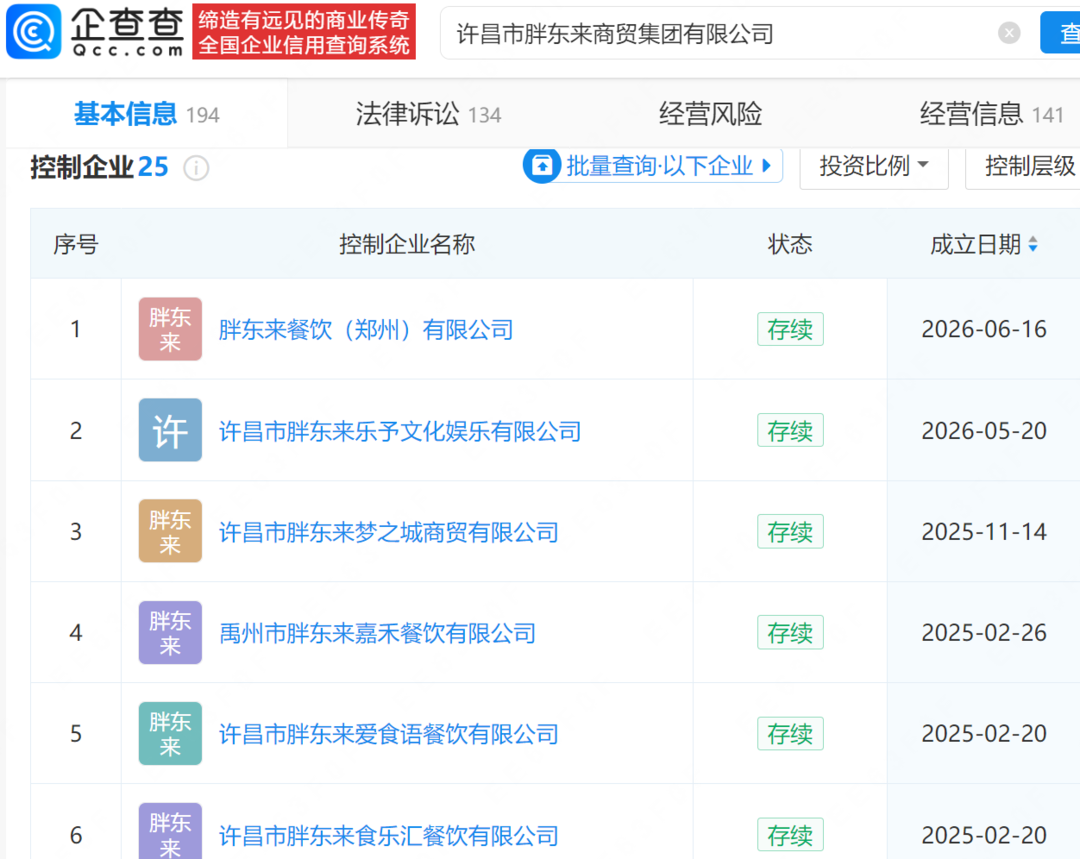Open 胖东来餐饮（郑州）有限公司 link

pyautogui.click(x=366, y=330)
